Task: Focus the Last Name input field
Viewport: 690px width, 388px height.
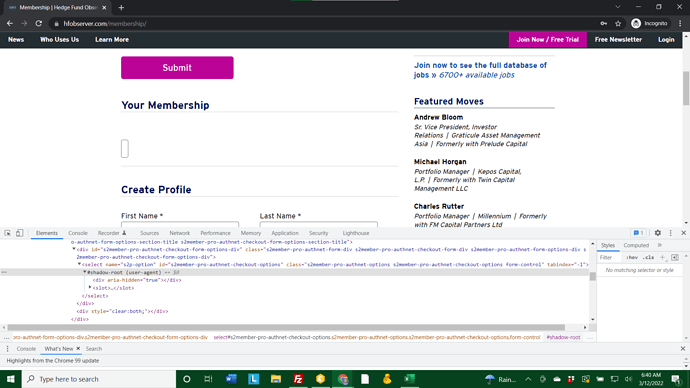Action: 319,224
